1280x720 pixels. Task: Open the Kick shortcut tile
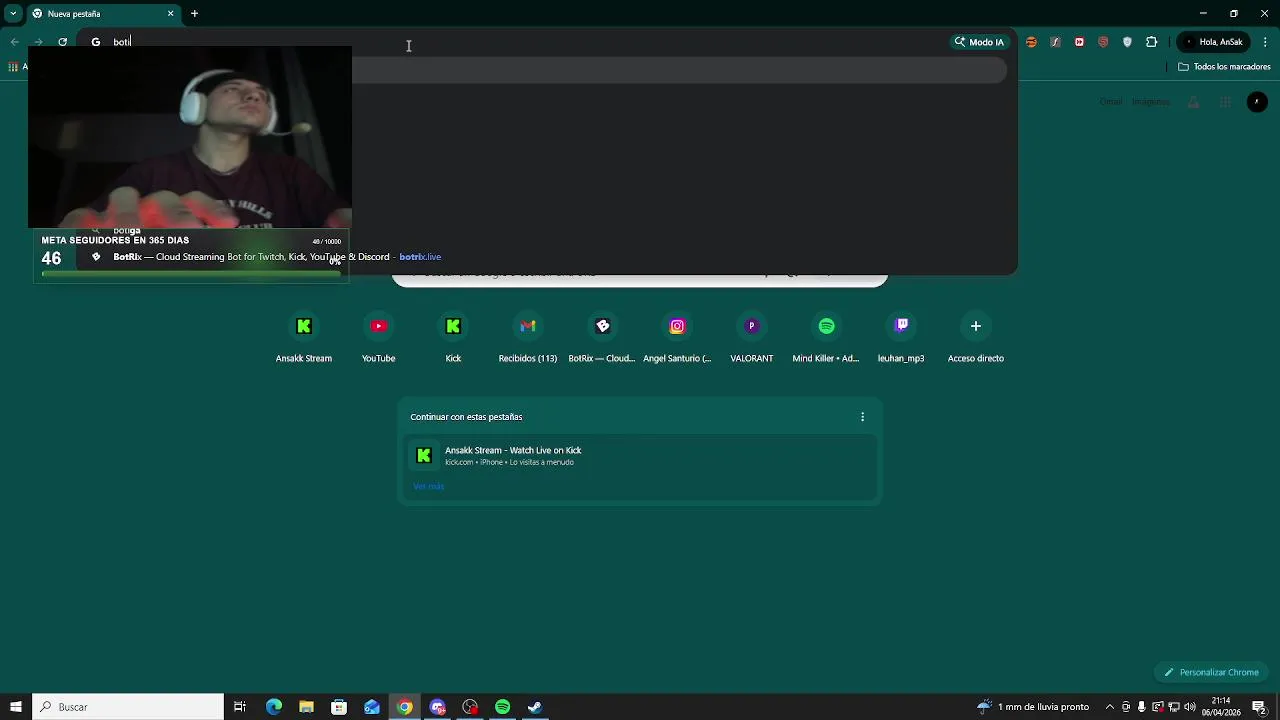453,338
